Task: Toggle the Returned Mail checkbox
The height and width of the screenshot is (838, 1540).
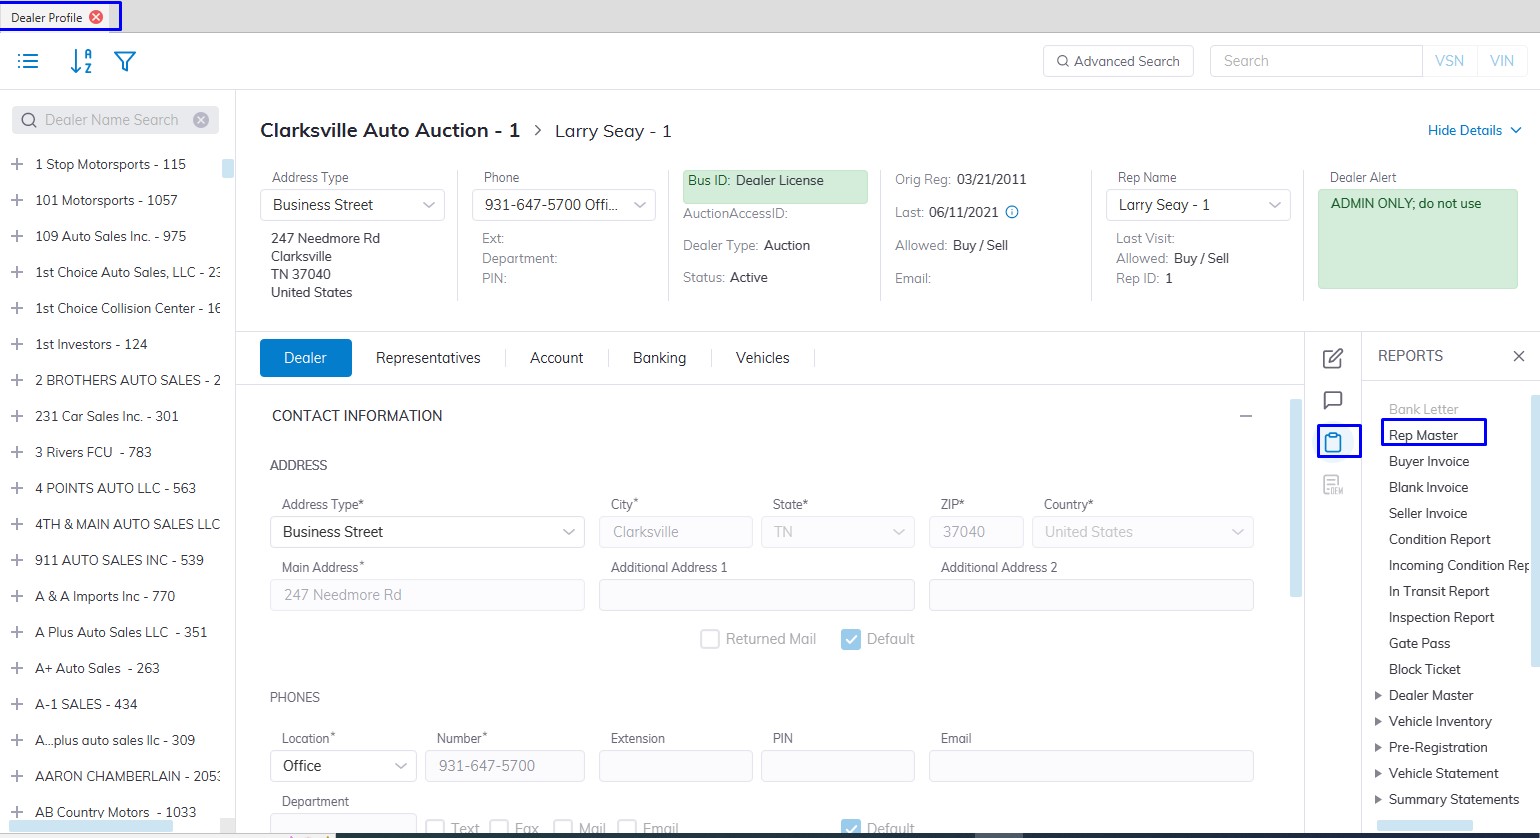Action: point(710,639)
